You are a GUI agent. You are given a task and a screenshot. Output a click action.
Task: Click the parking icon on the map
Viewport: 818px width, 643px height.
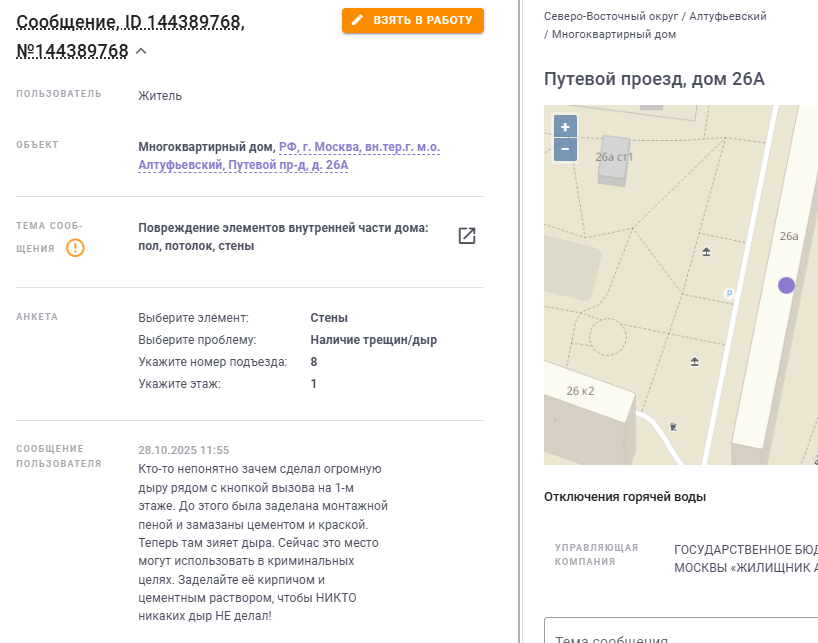click(728, 293)
